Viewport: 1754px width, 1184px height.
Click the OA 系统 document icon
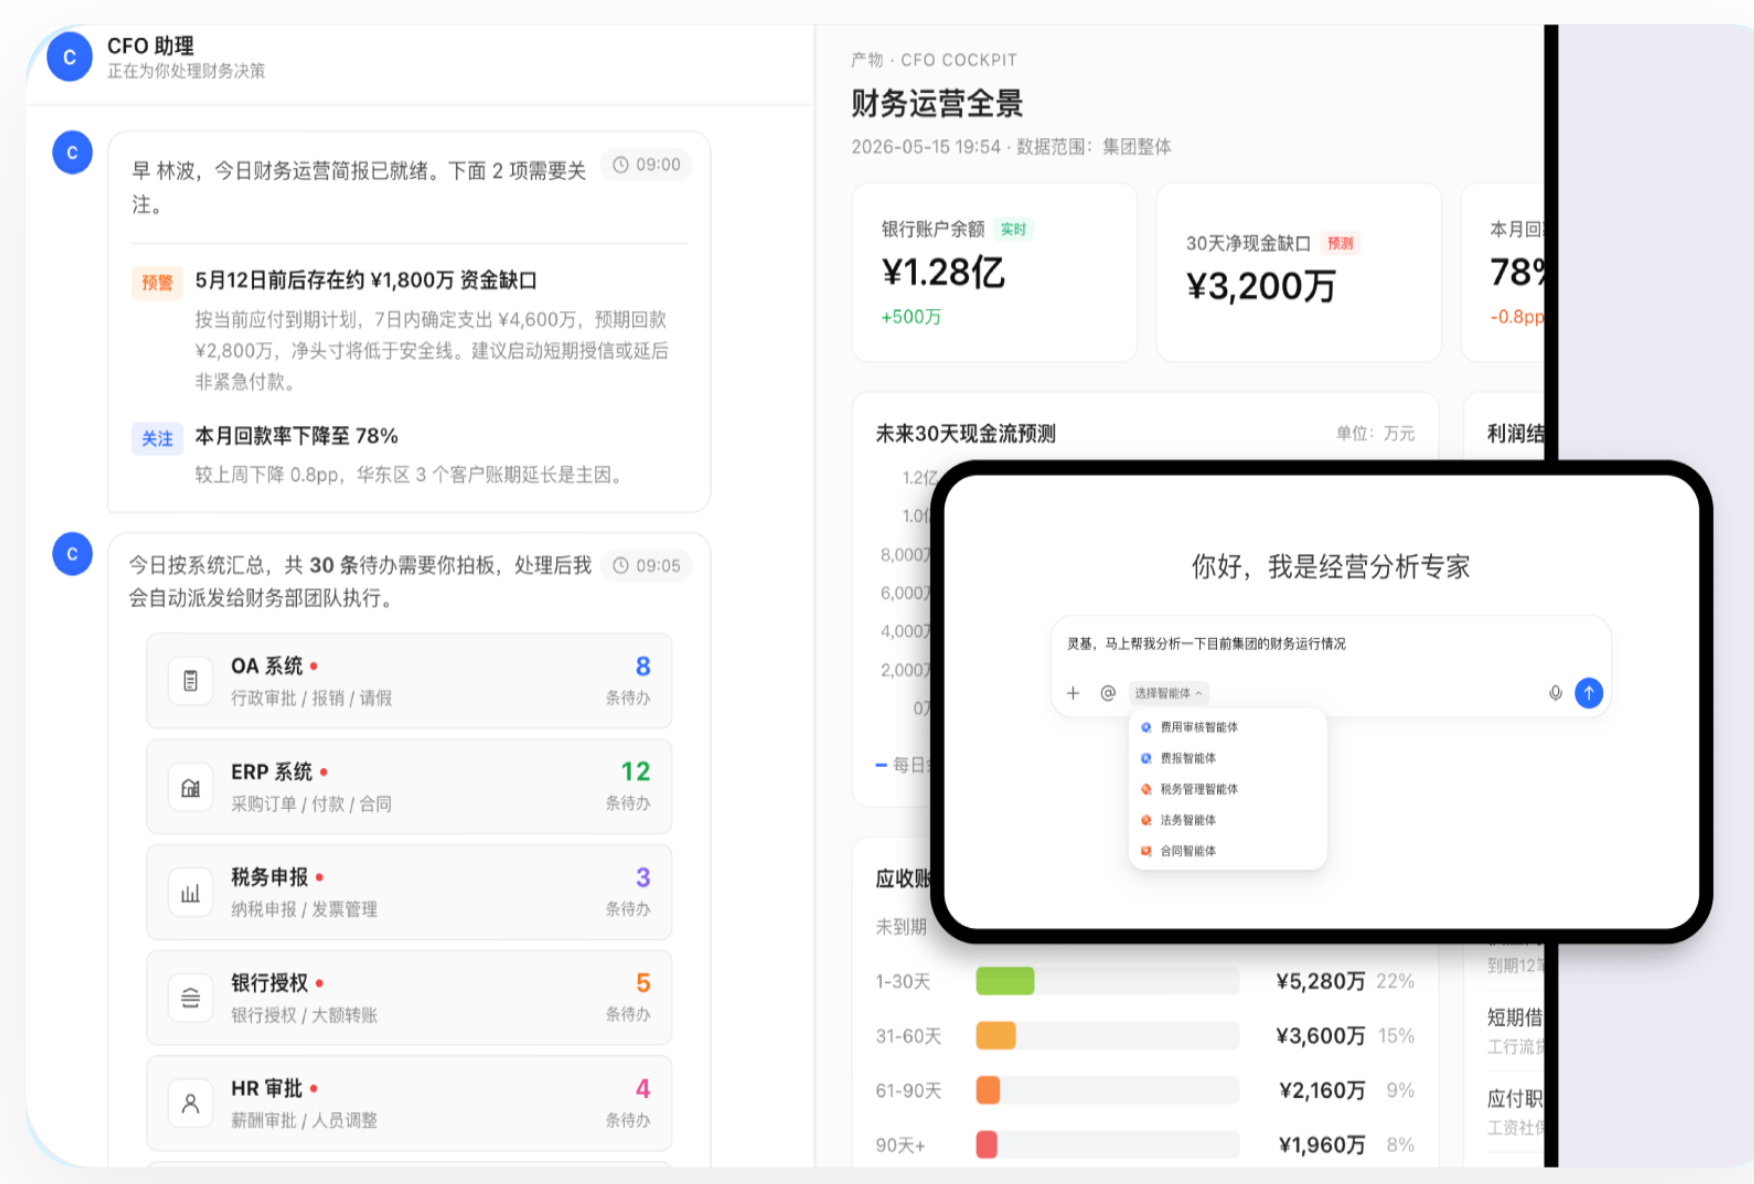pyautogui.click(x=190, y=681)
